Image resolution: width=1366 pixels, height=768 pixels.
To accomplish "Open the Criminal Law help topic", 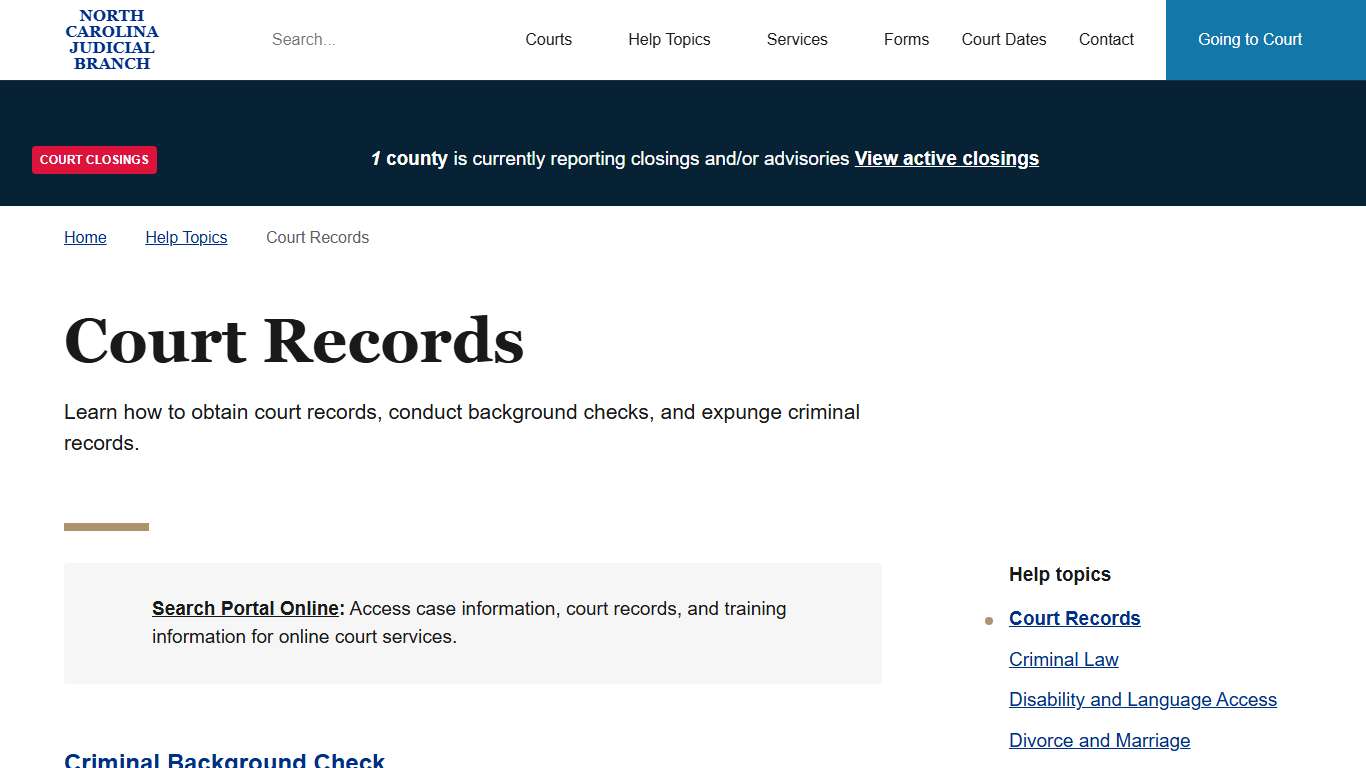I will 1063,659.
